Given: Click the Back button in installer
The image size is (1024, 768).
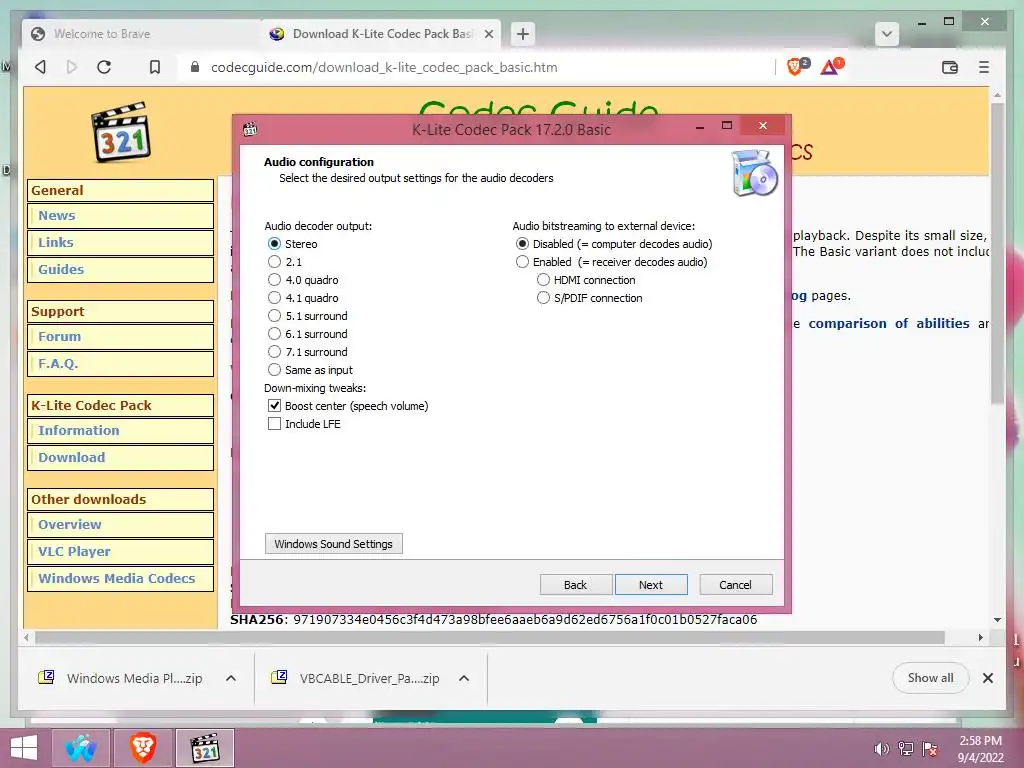Looking at the screenshot, I should coord(575,584).
